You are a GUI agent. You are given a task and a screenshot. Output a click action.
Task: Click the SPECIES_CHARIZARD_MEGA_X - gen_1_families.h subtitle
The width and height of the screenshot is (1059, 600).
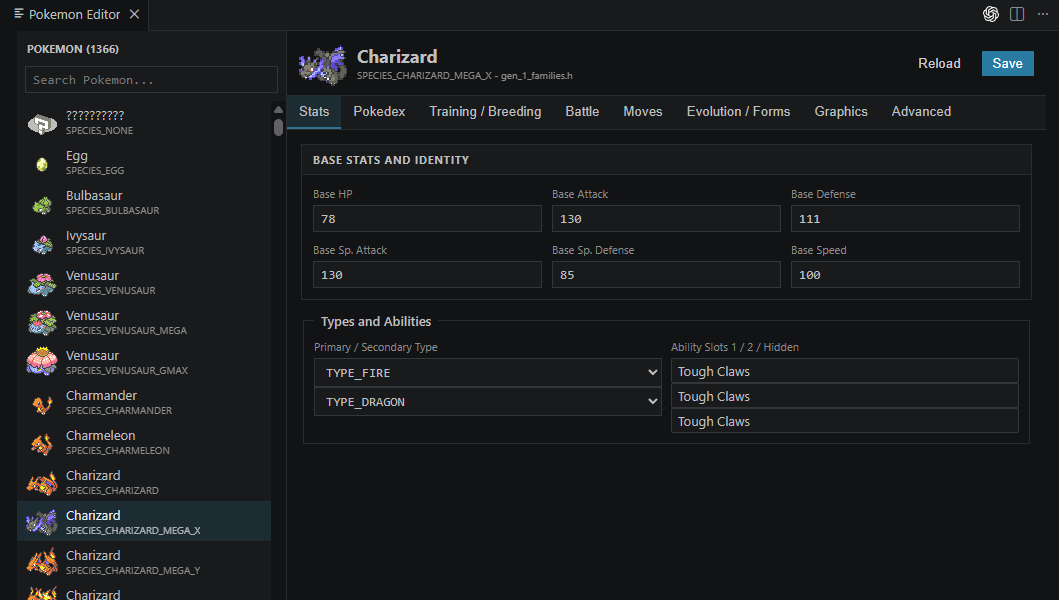(x=465, y=76)
